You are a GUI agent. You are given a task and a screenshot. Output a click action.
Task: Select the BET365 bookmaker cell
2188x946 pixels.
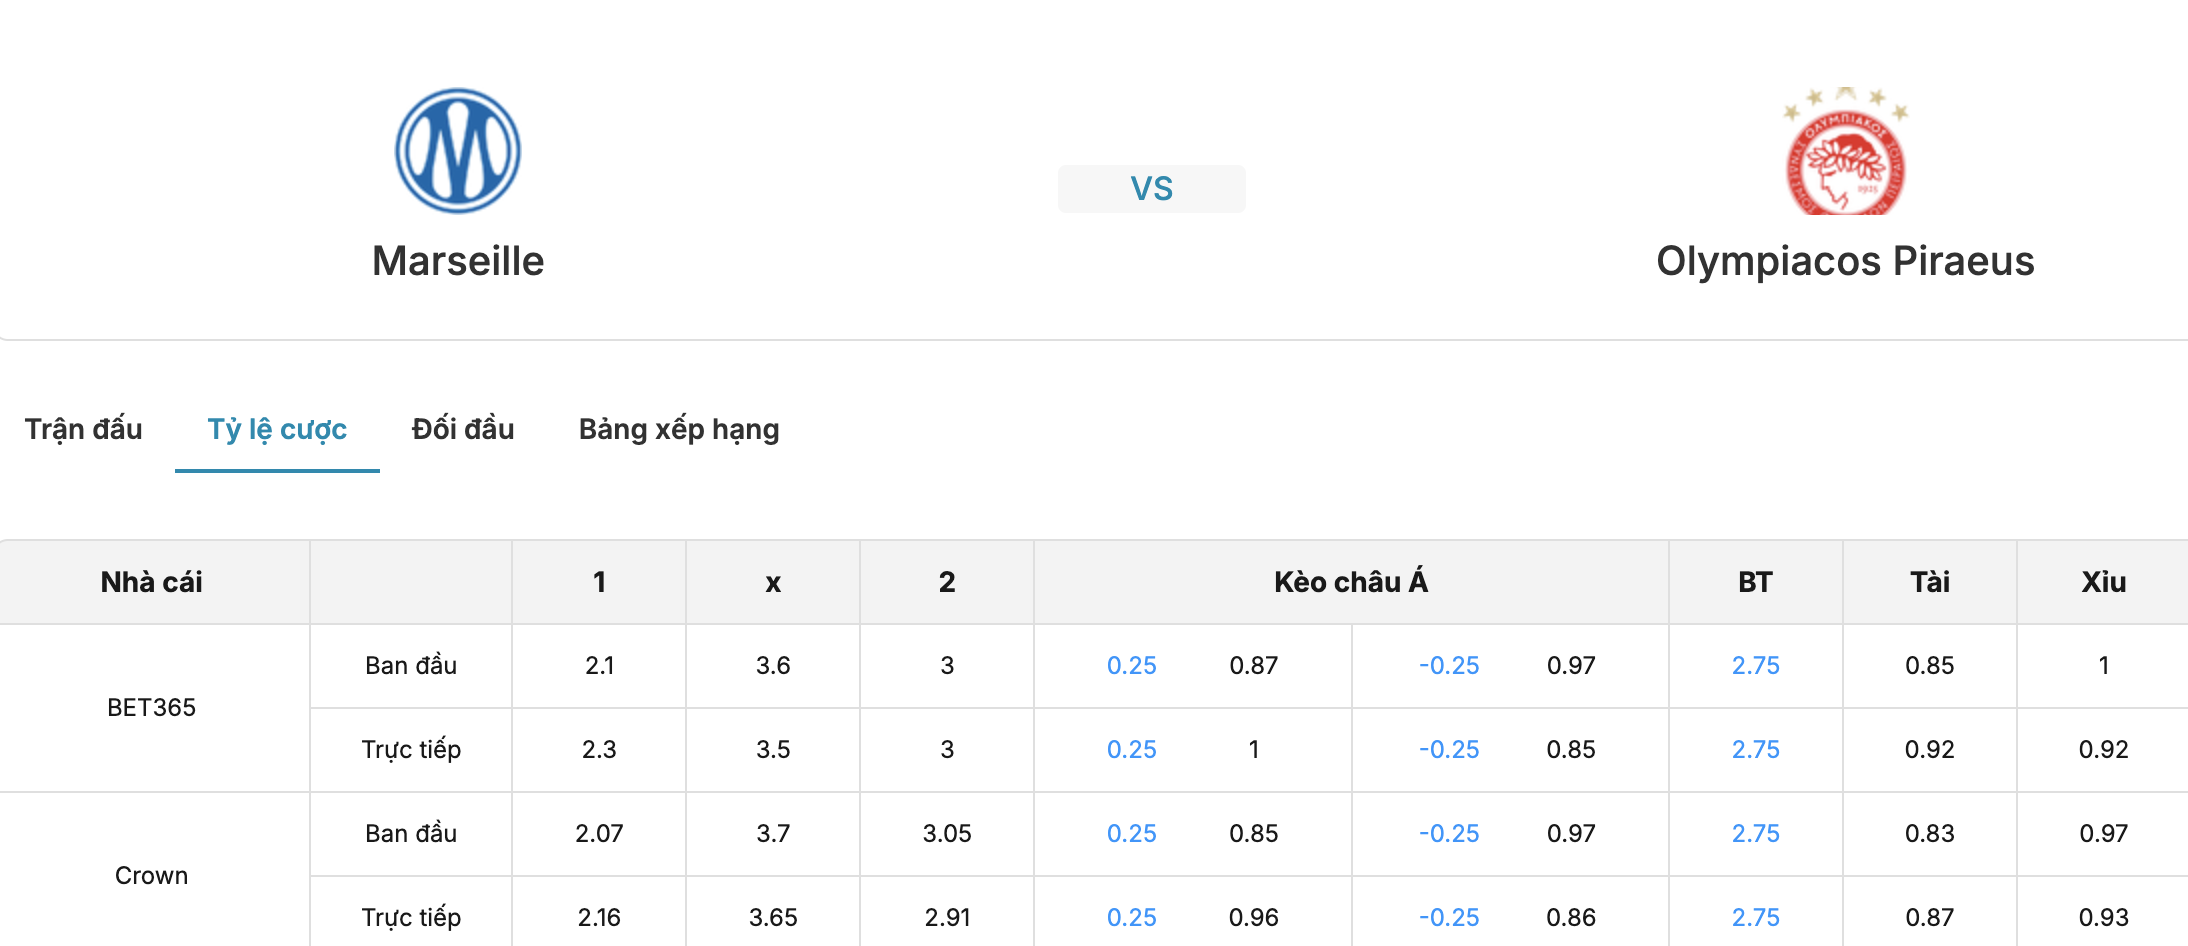[152, 708]
